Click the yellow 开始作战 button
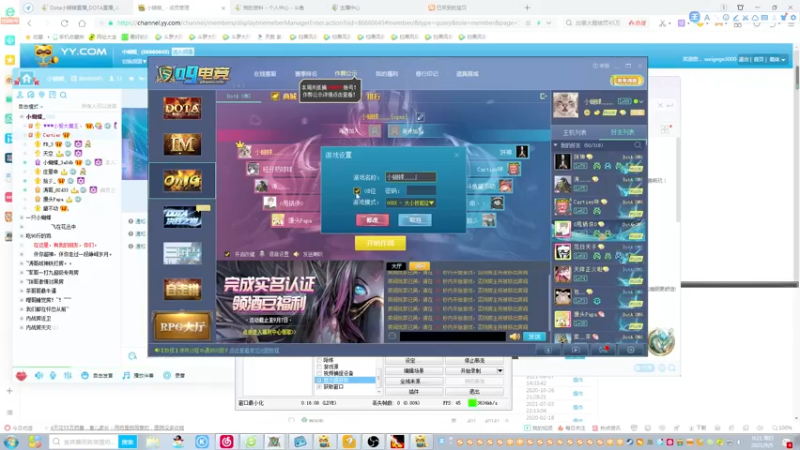The image size is (800, 450). tap(380, 243)
